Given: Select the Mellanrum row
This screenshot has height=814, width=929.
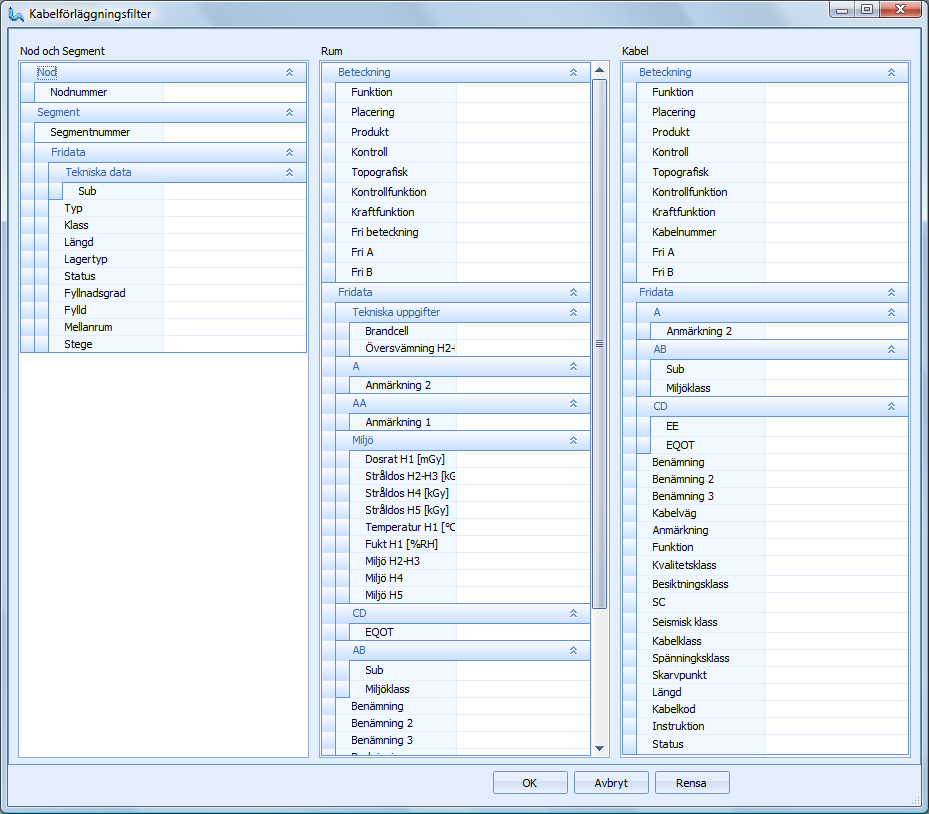Looking at the screenshot, I should click(x=177, y=327).
